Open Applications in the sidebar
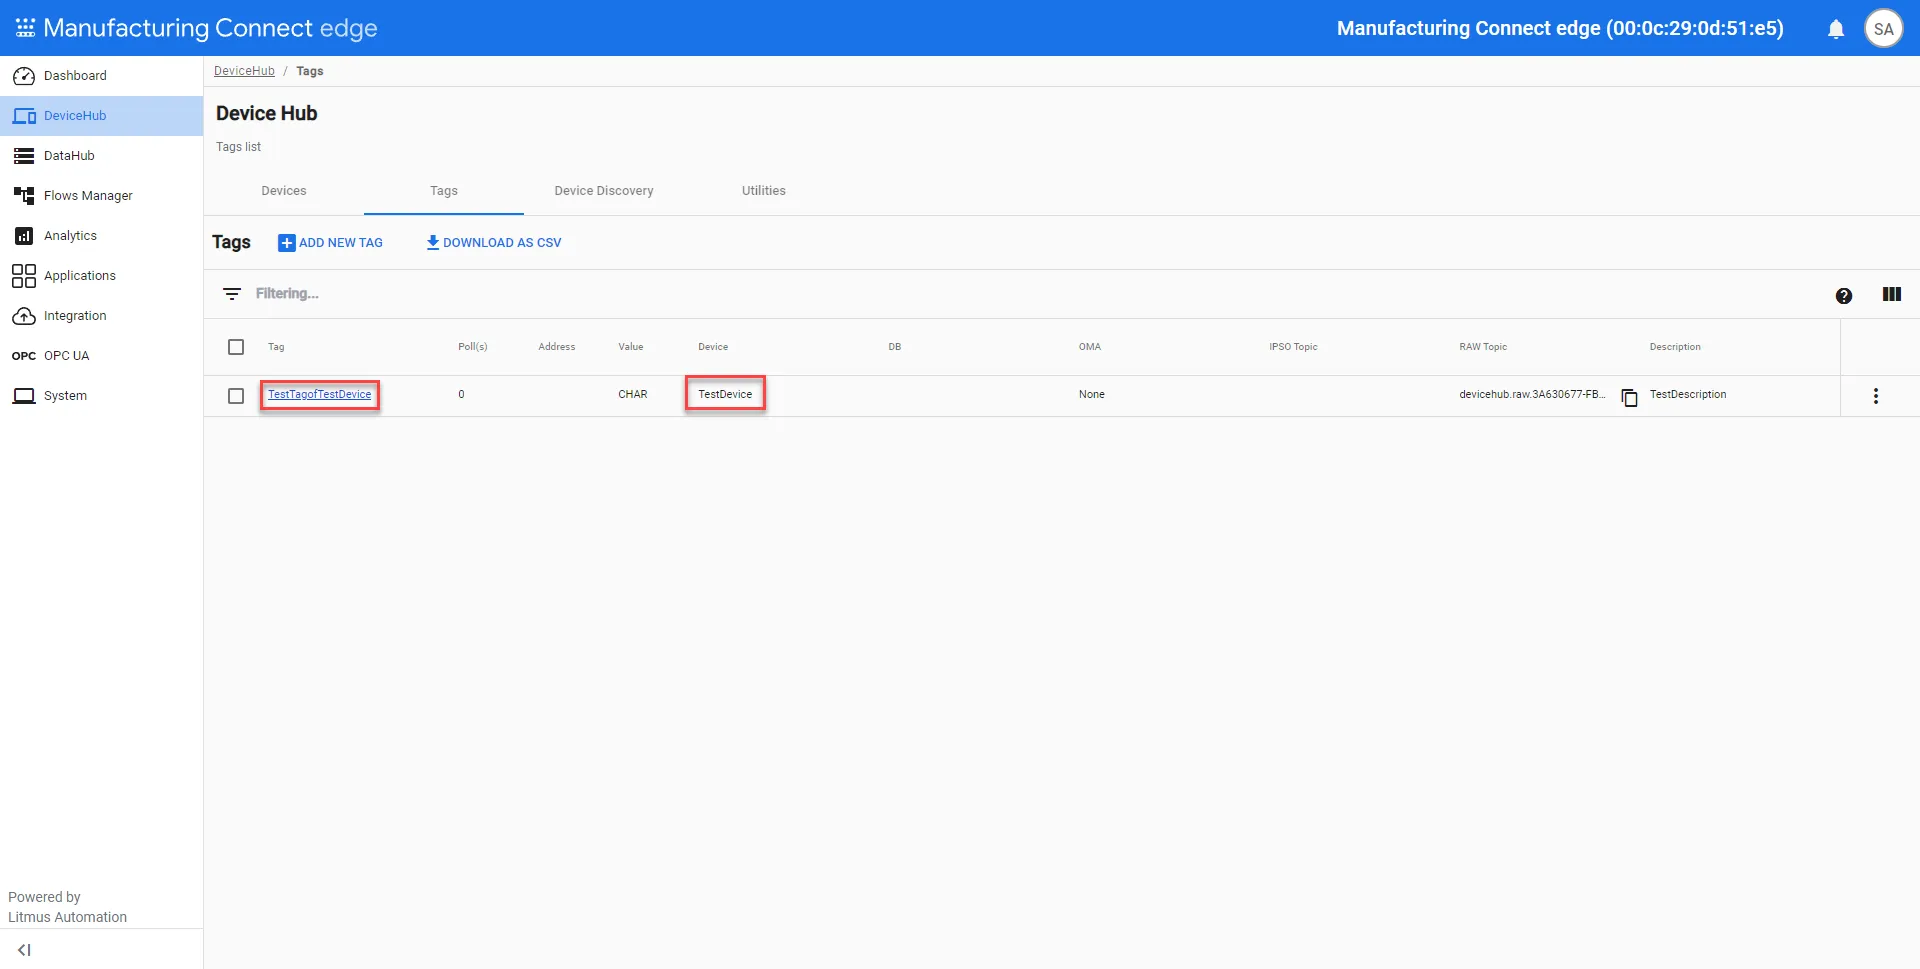The width and height of the screenshot is (1920, 969). [x=101, y=276]
